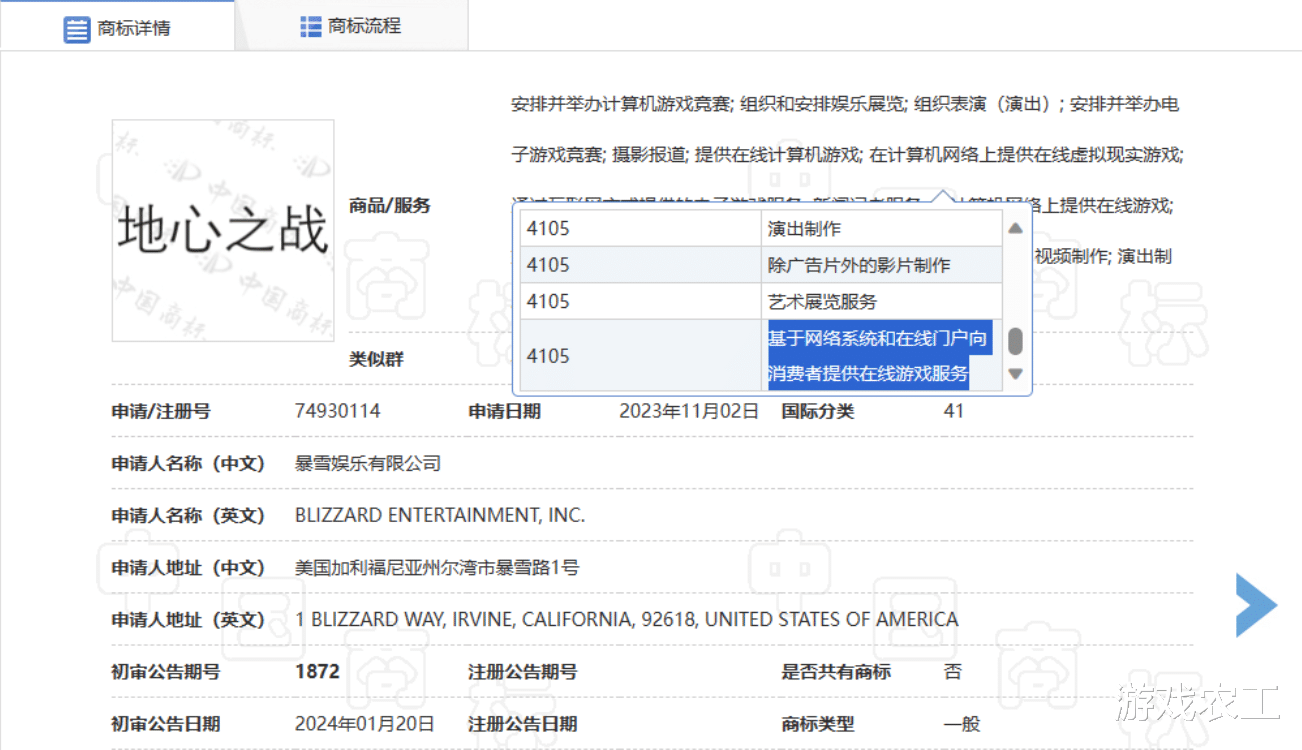The image size is (1302, 750).
Task: Click application date 2023年11月02日
Action: click(x=689, y=411)
